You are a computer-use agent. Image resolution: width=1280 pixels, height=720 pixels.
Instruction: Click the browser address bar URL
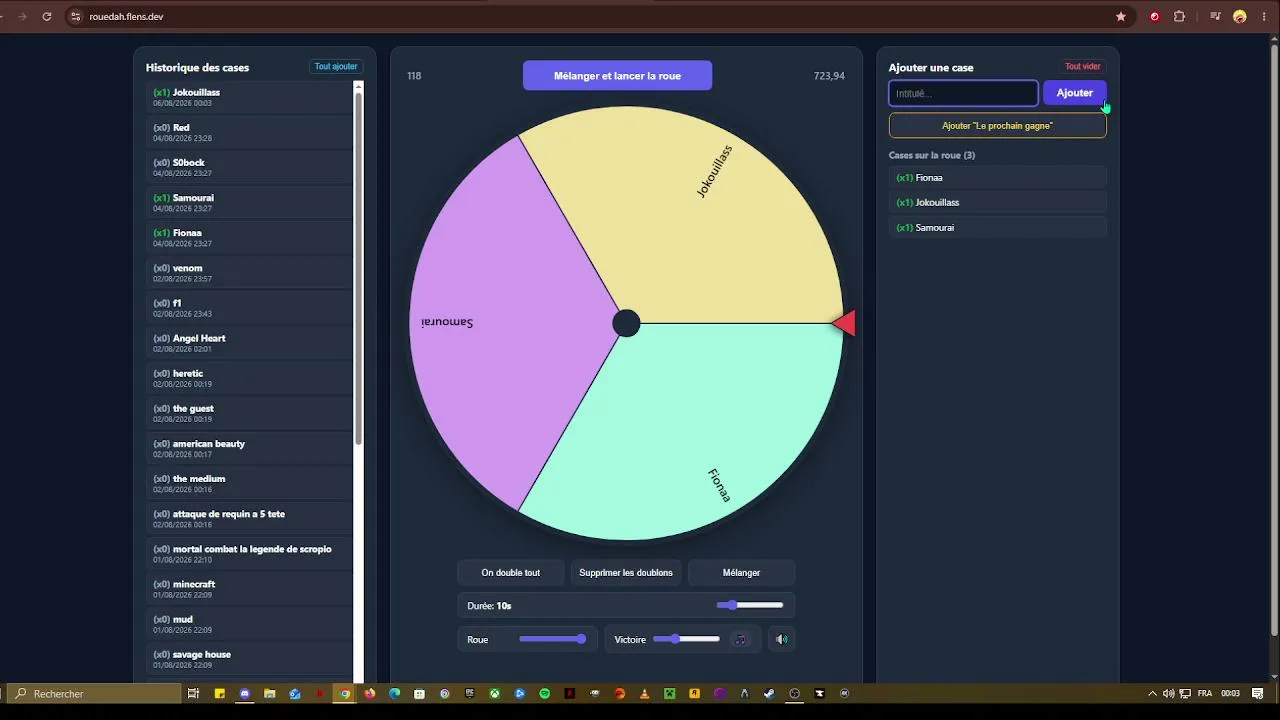pos(126,17)
